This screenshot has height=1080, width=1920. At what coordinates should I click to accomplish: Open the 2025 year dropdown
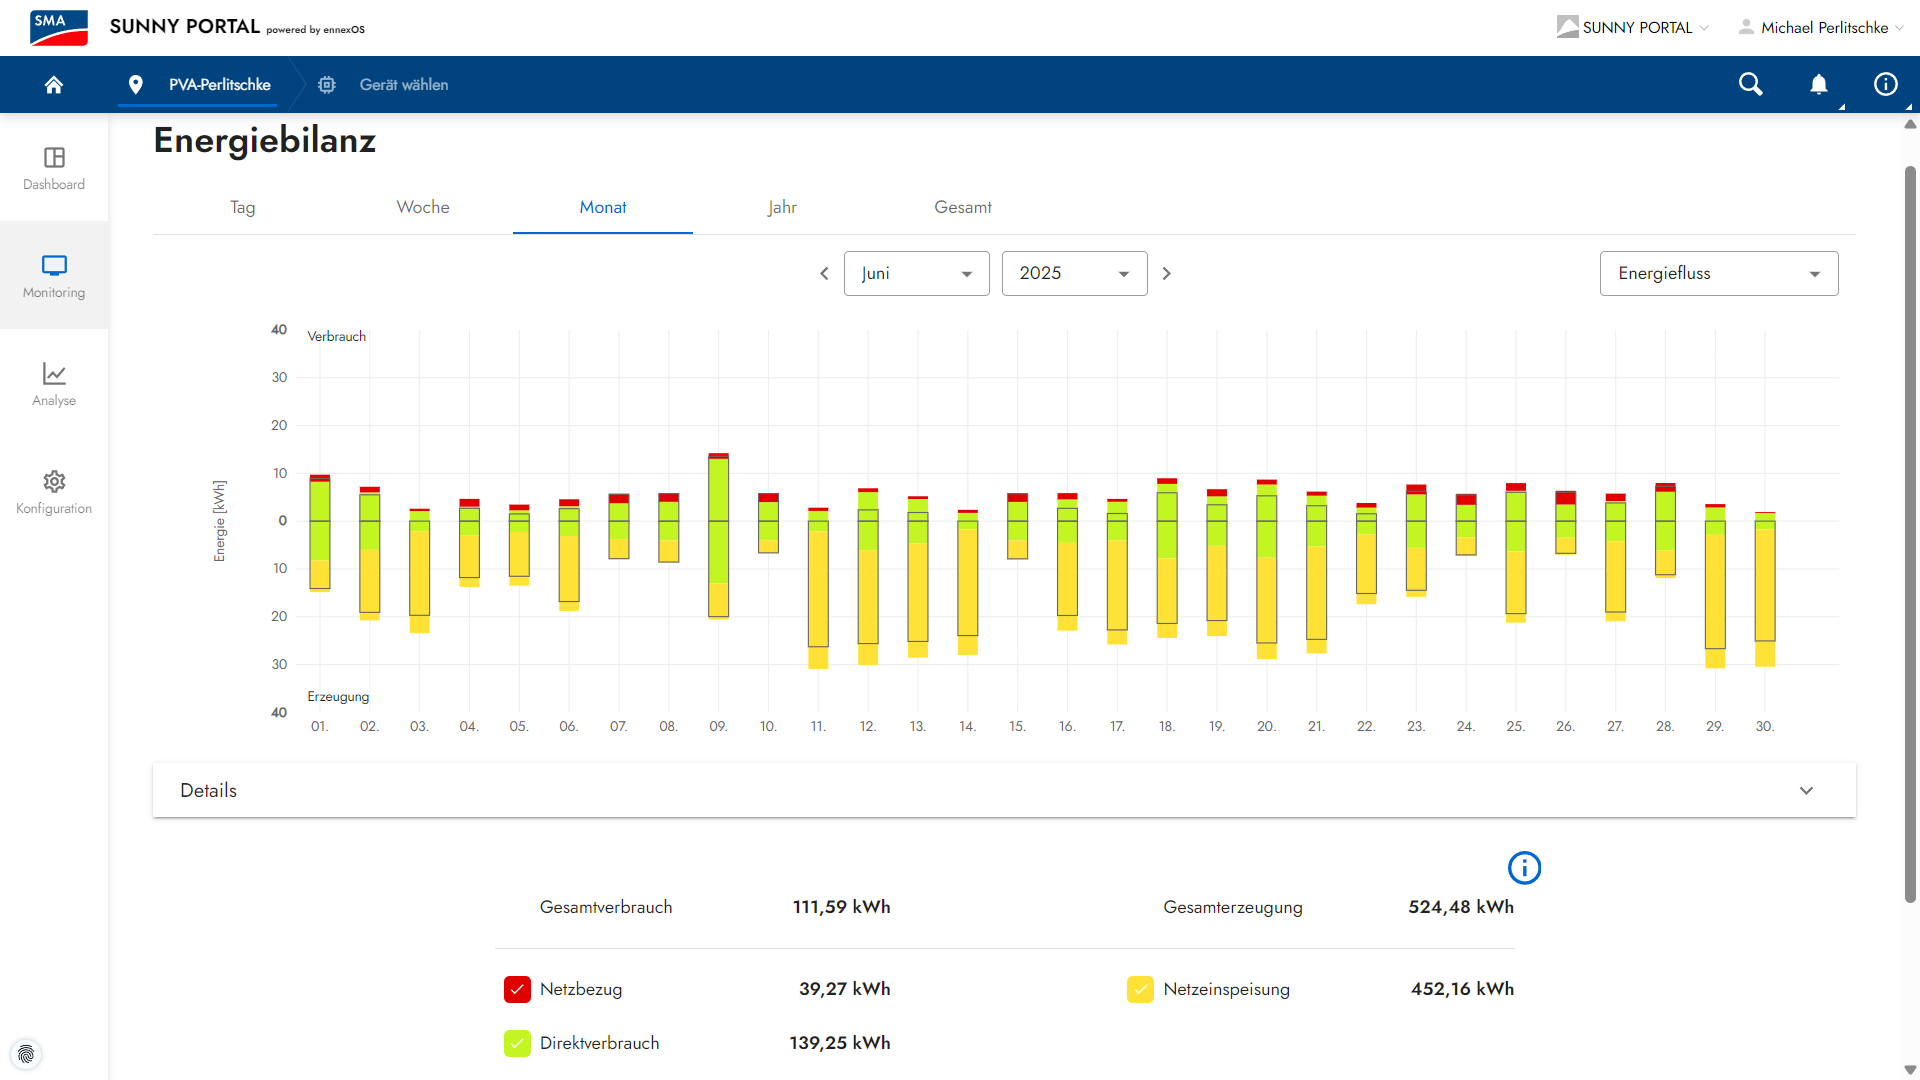point(1074,274)
